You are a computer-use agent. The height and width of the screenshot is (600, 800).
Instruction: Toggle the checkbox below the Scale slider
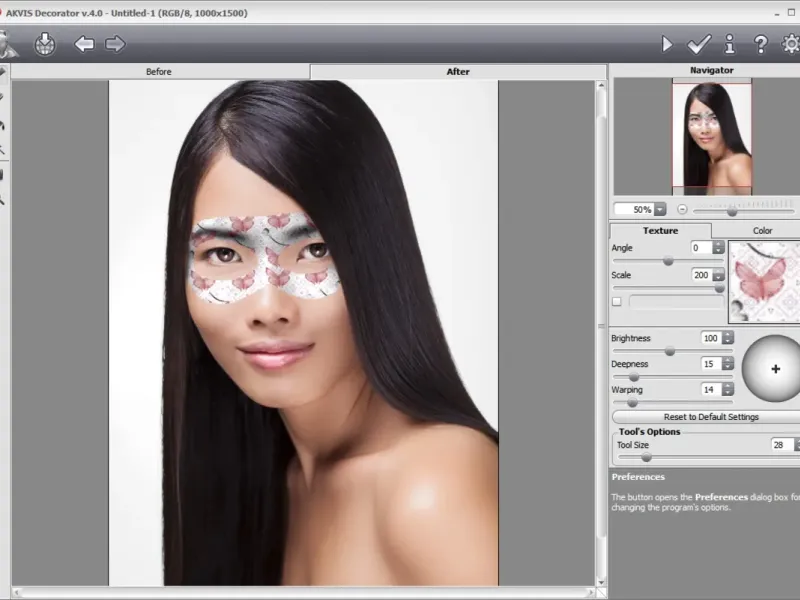tap(616, 301)
